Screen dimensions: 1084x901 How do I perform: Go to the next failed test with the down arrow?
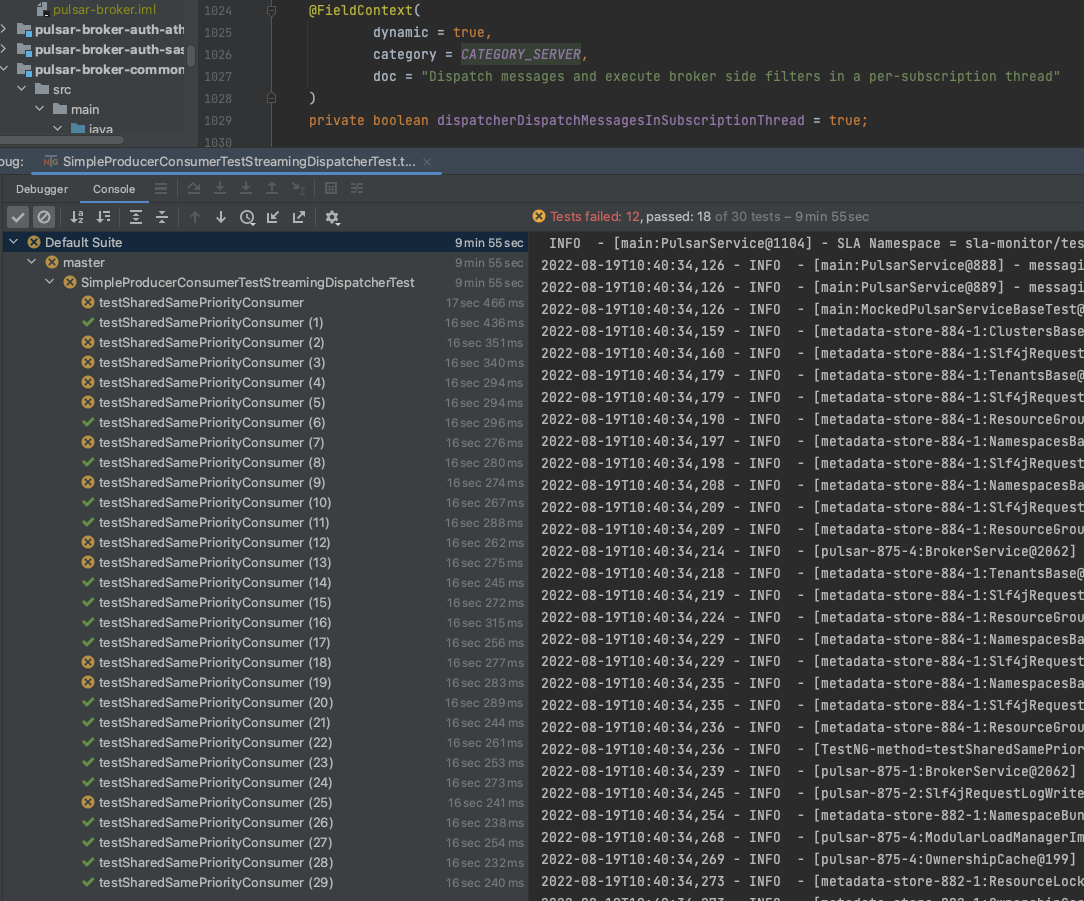click(221, 217)
